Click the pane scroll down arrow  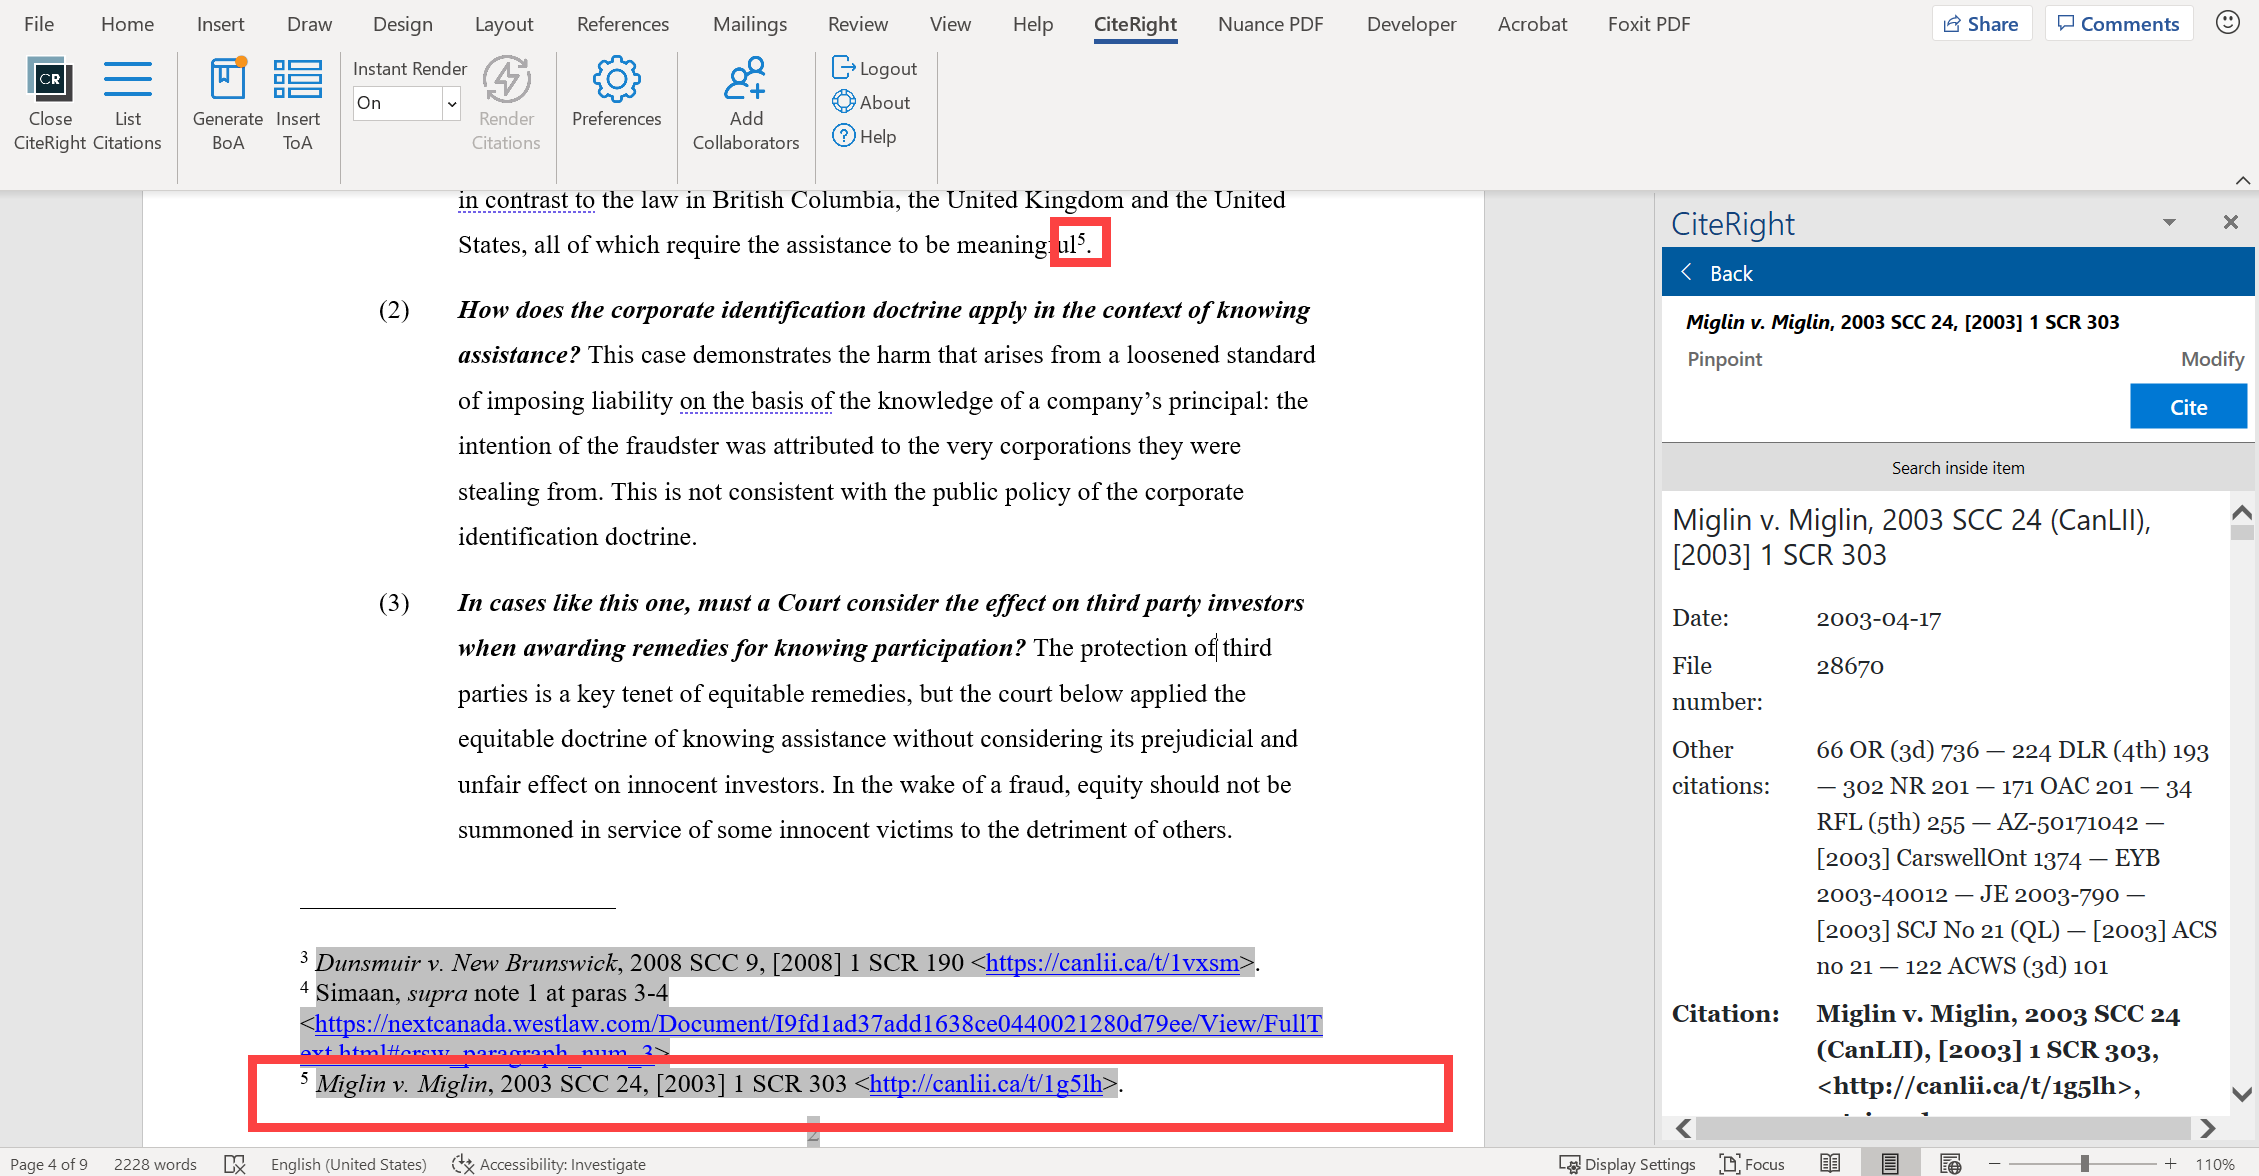click(x=2242, y=1094)
